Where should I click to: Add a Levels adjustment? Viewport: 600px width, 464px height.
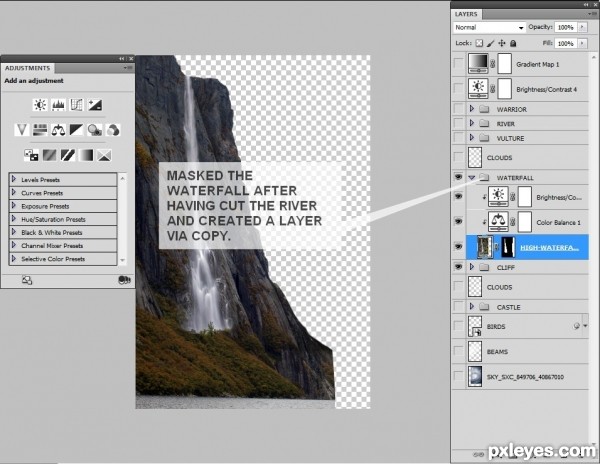(x=58, y=105)
